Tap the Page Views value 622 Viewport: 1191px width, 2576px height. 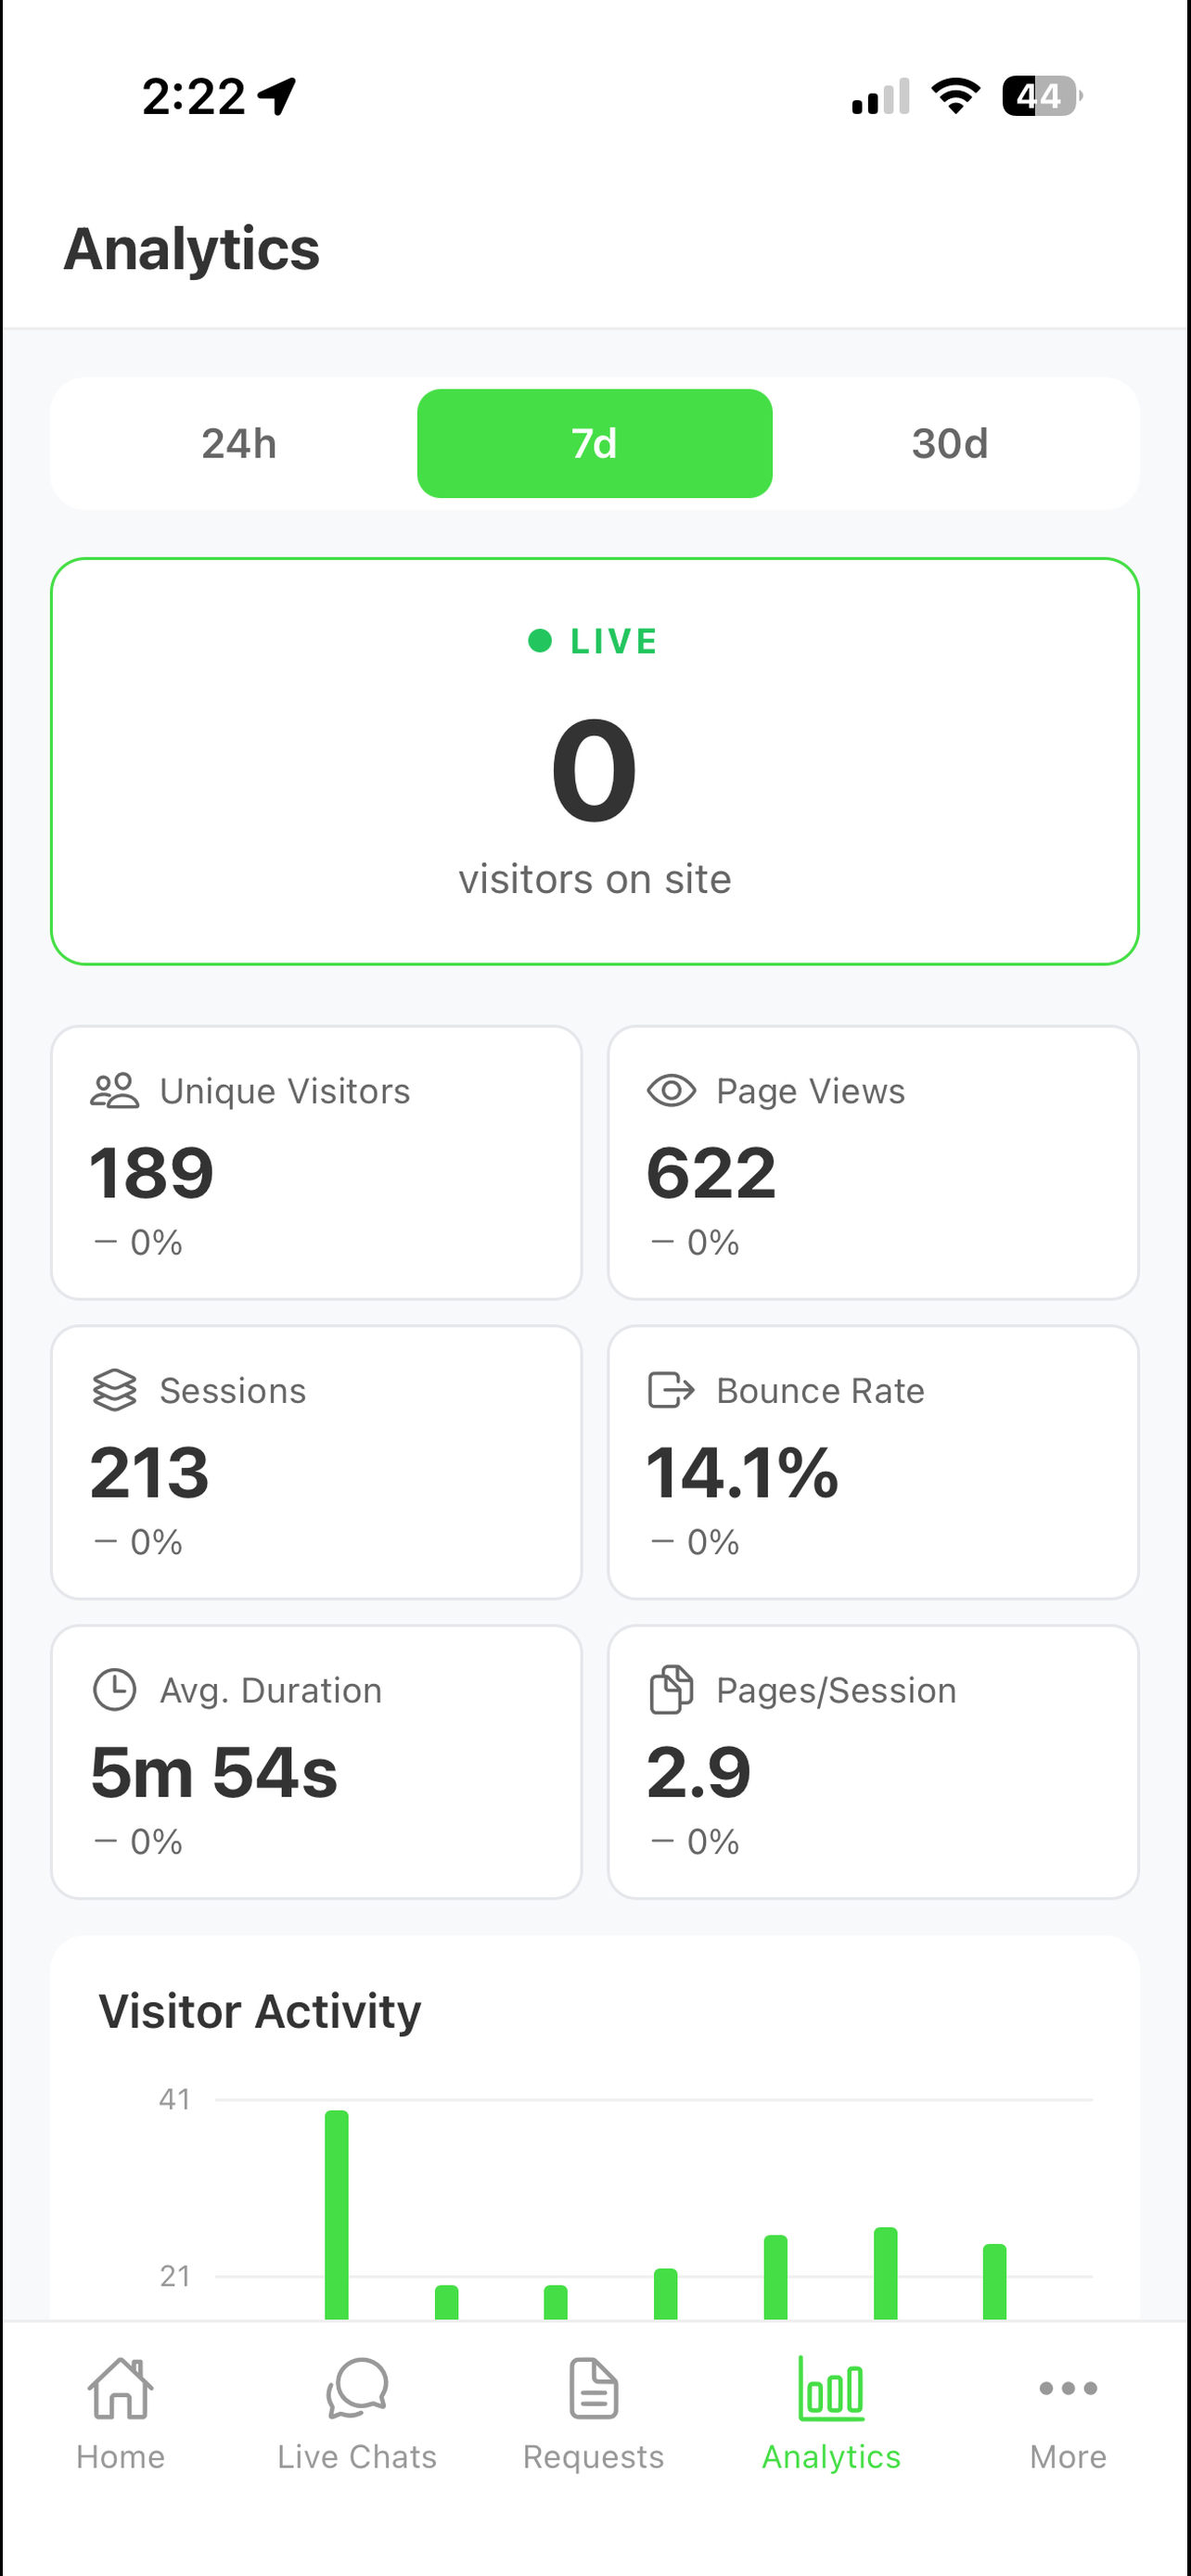coord(711,1172)
